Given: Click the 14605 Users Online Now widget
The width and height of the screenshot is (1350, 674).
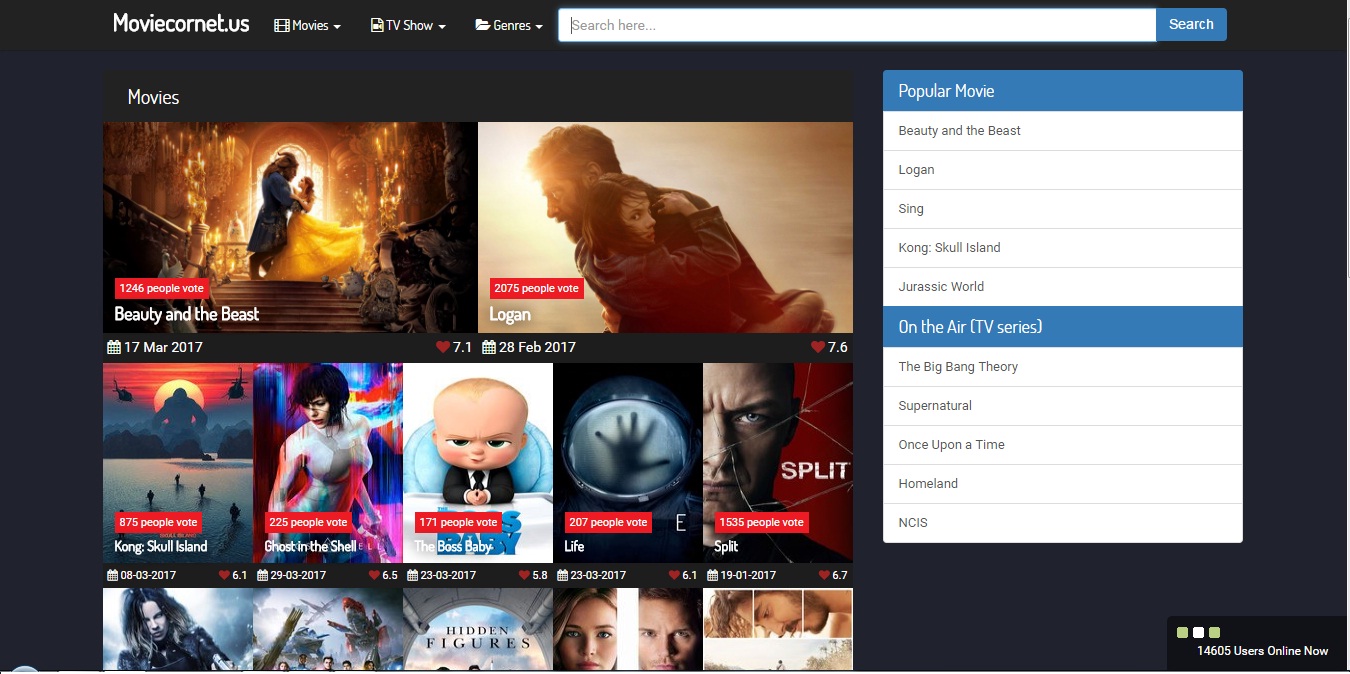Looking at the screenshot, I should click(1258, 643).
